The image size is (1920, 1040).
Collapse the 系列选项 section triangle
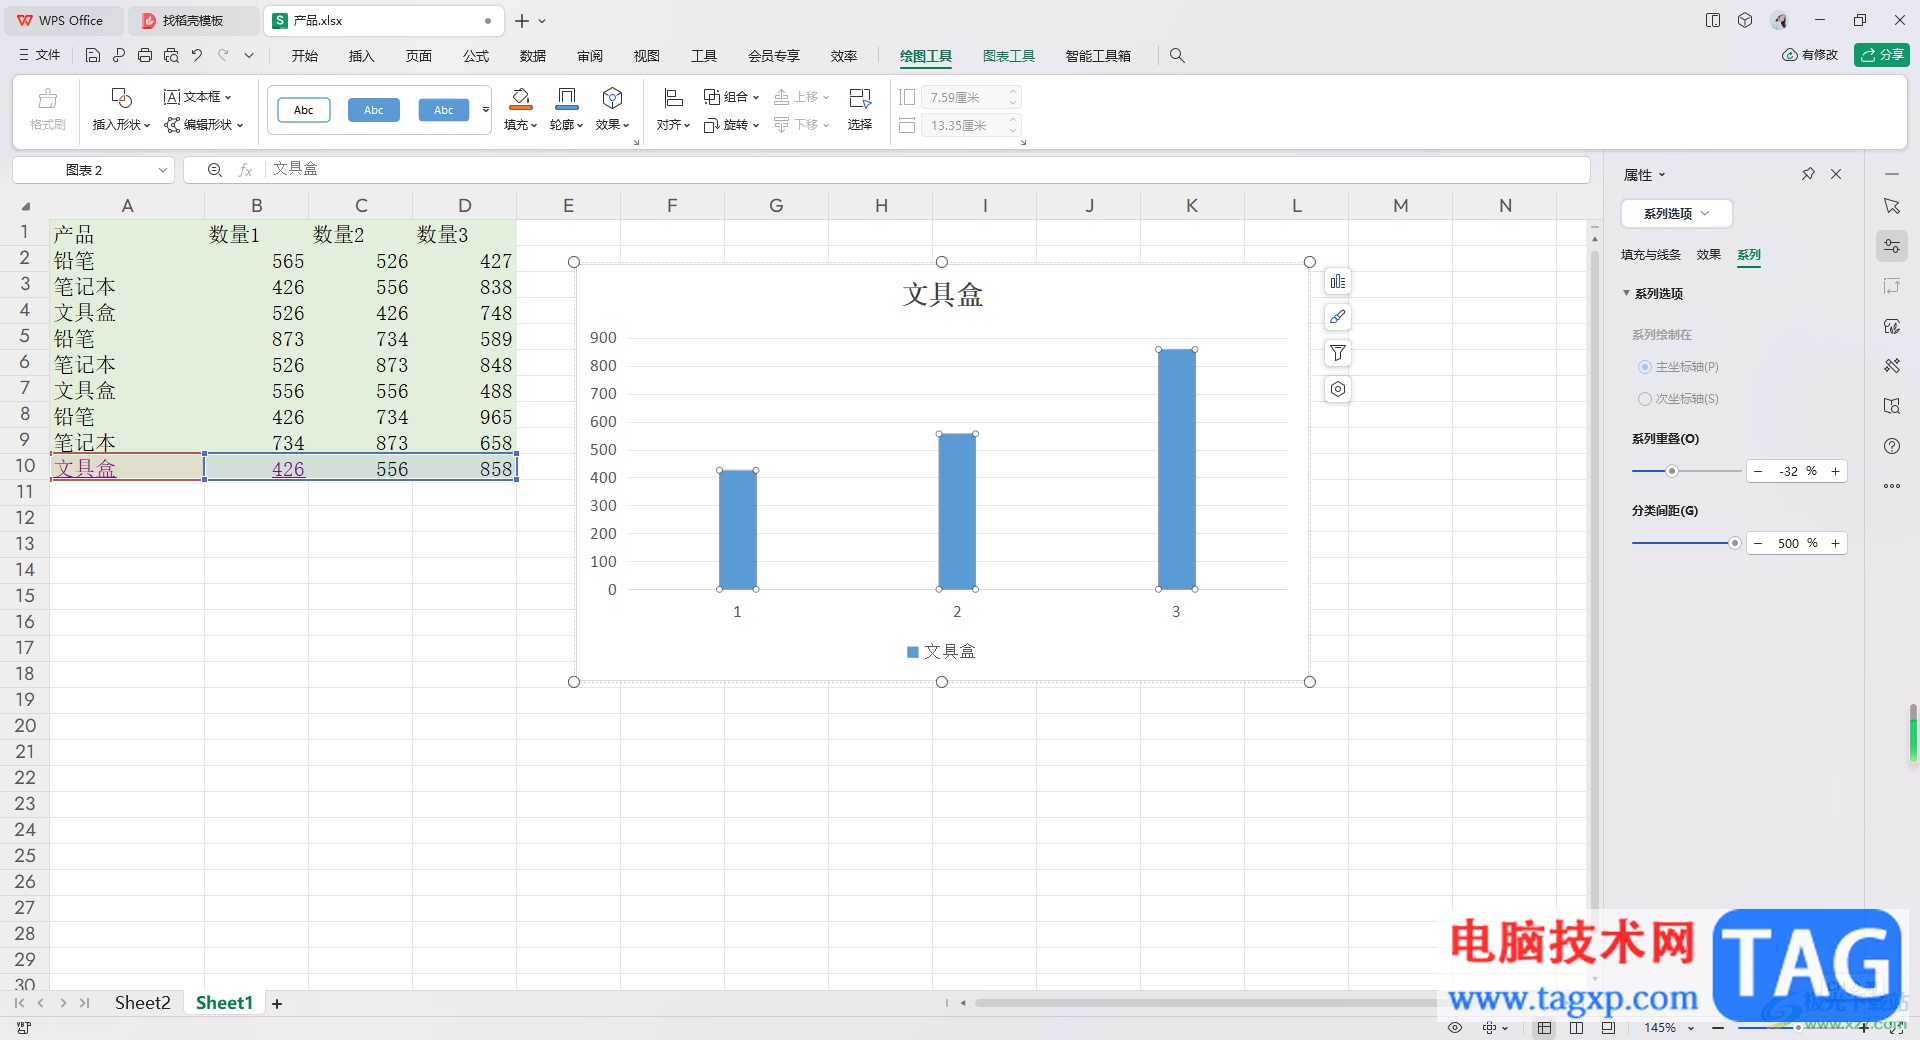pyautogui.click(x=1626, y=293)
